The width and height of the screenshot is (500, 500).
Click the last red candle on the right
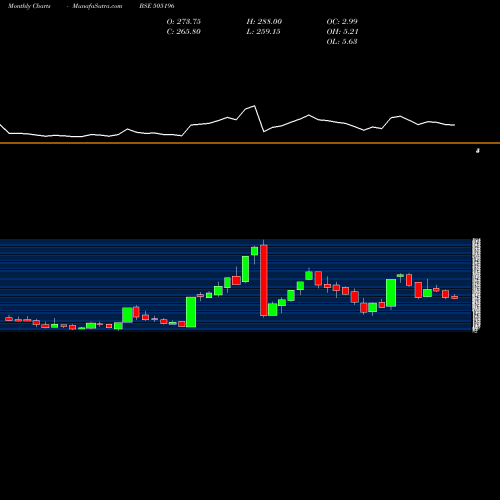[x=455, y=297]
